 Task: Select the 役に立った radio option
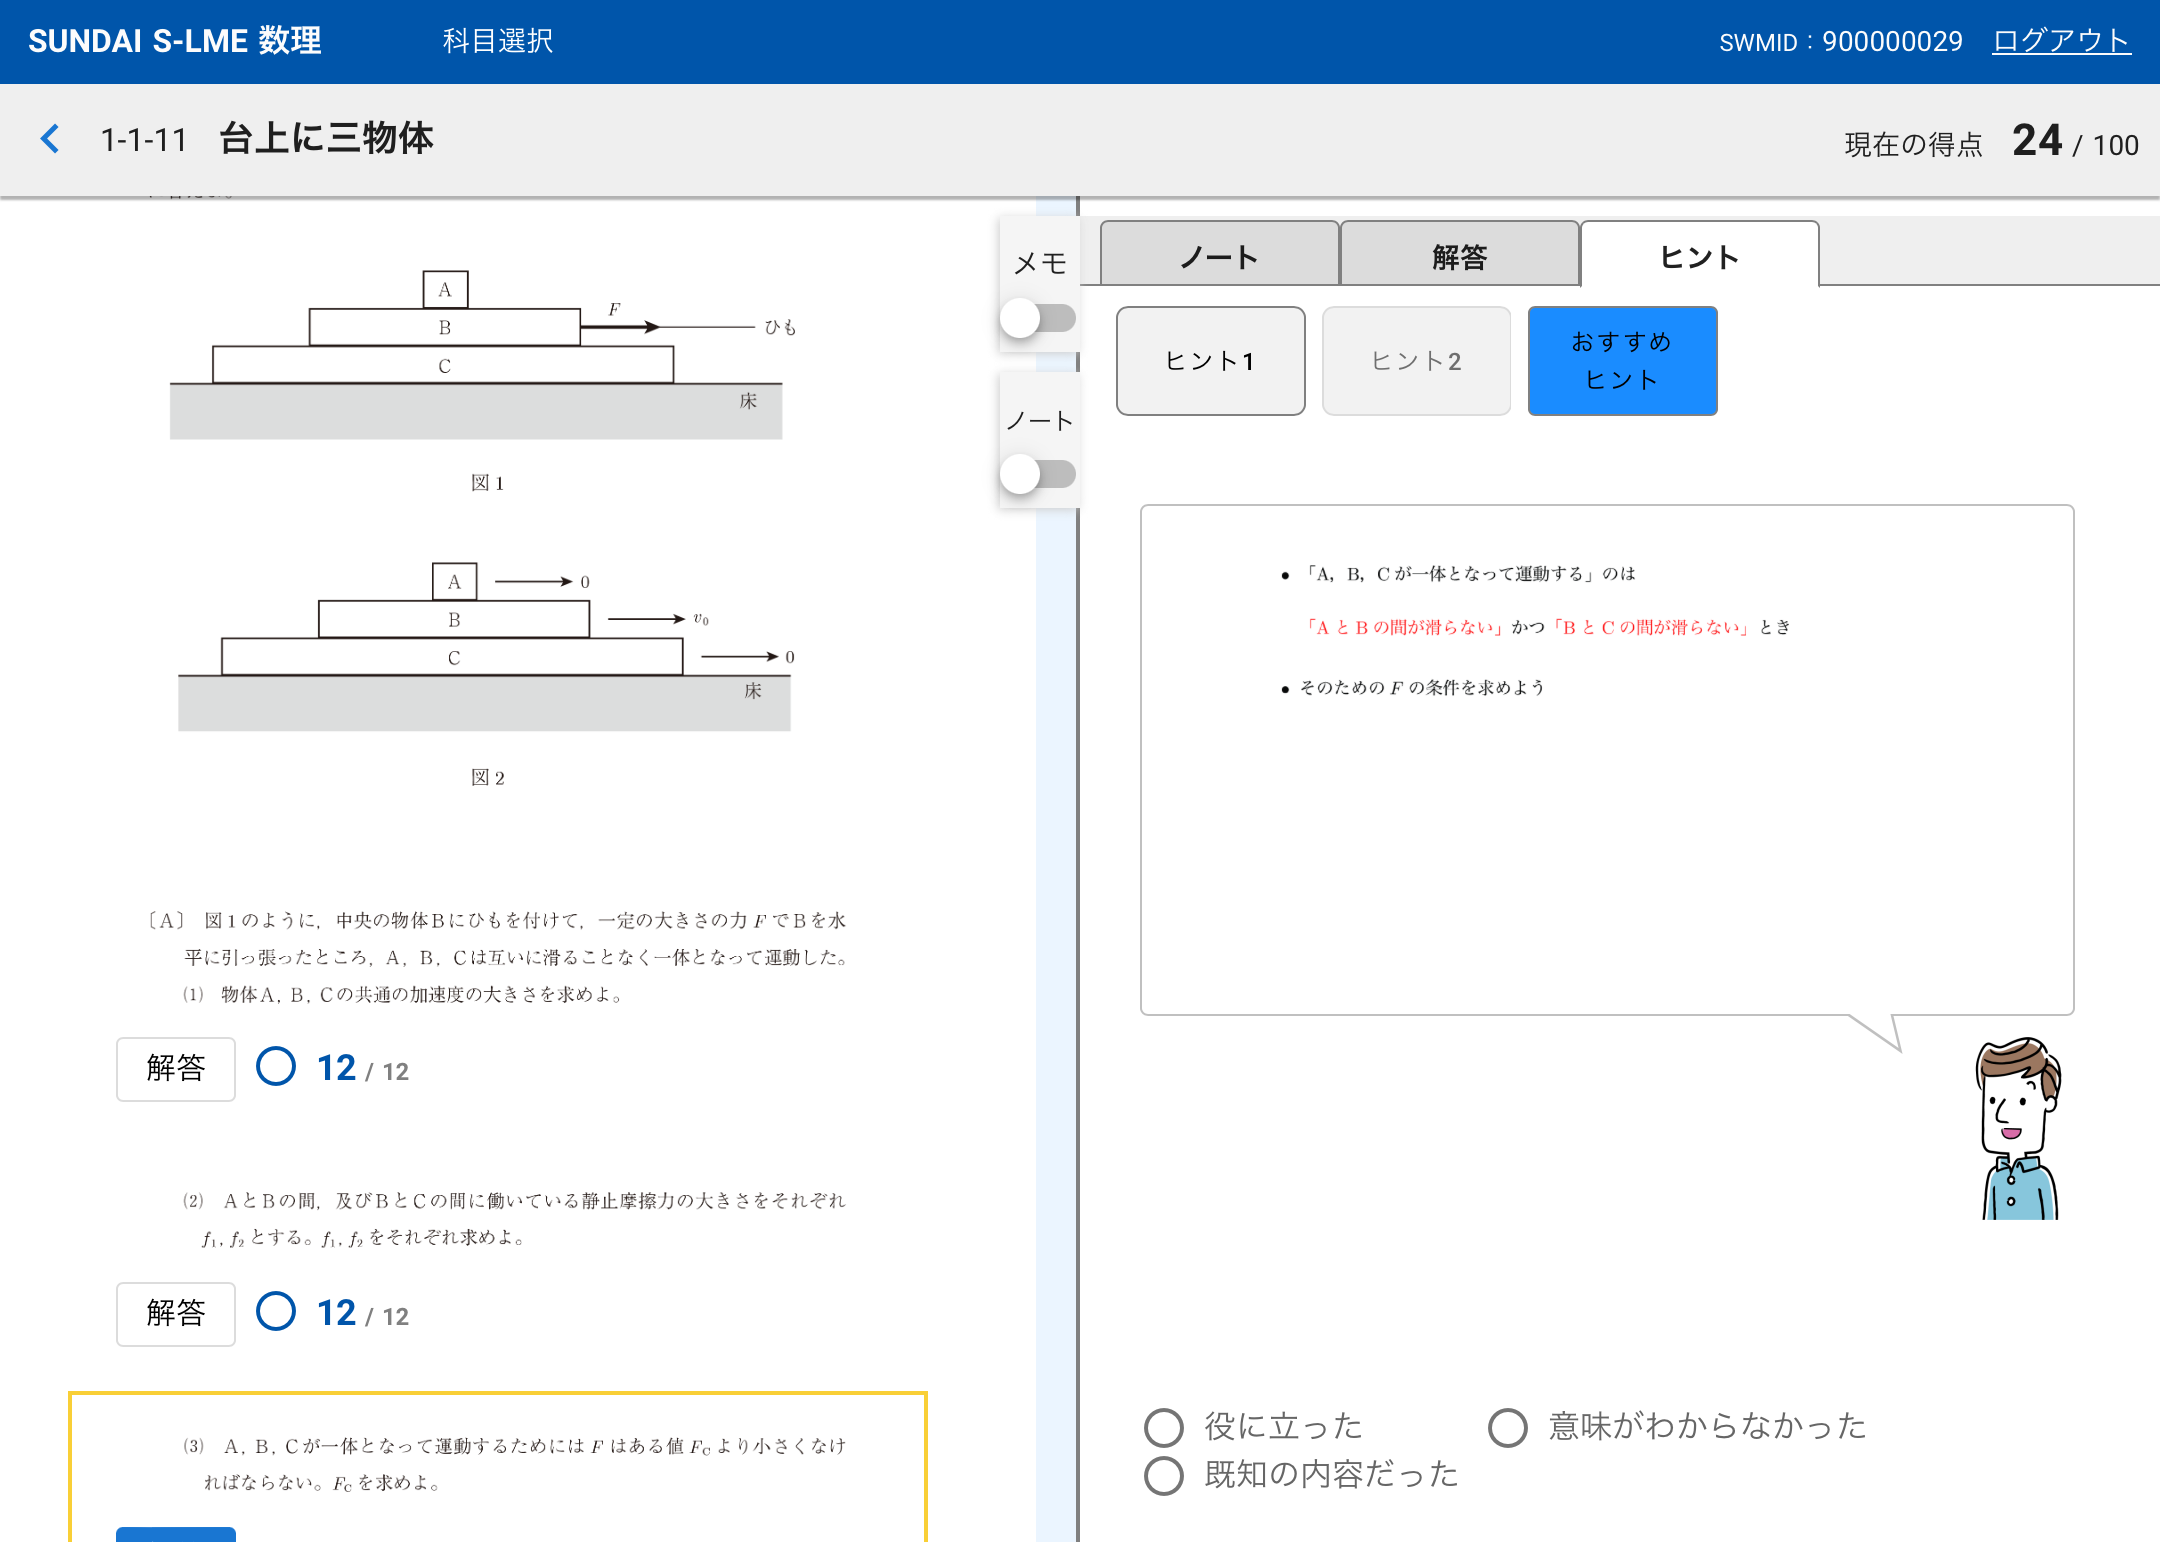(1163, 1427)
